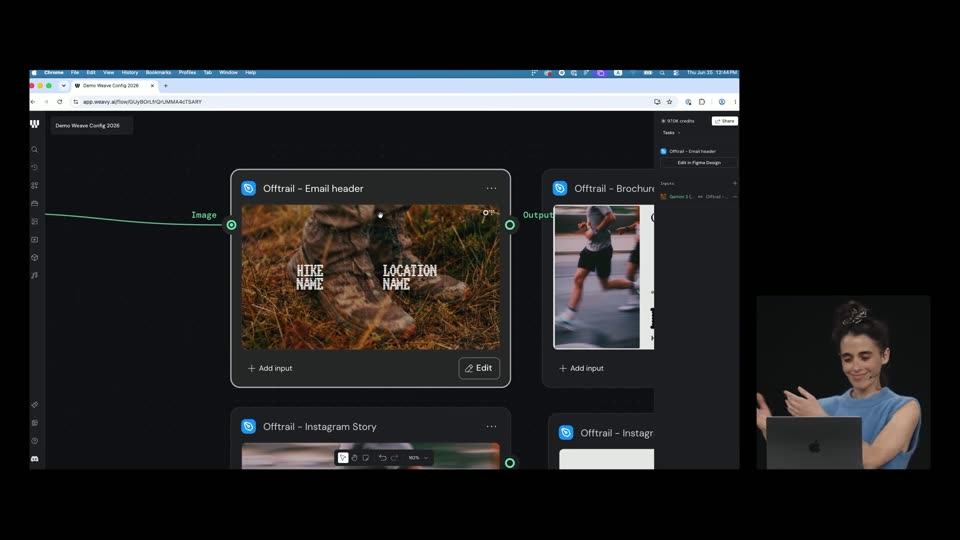Add a new input with plus icon

click(735, 183)
